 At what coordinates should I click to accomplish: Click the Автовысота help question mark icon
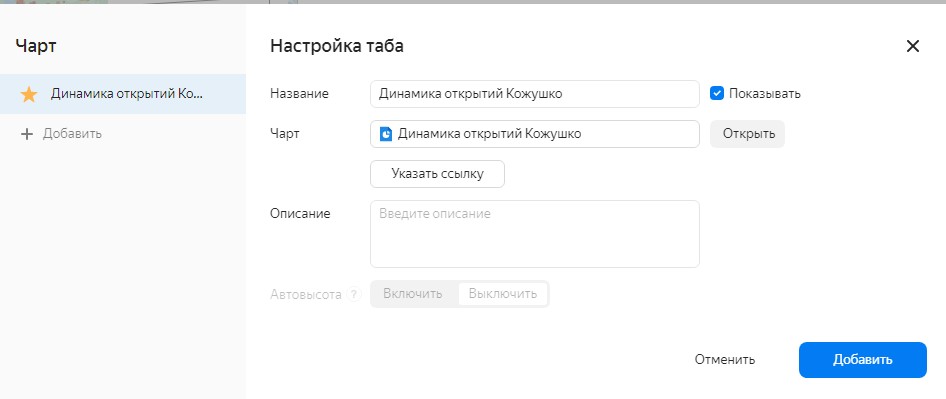pos(355,295)
